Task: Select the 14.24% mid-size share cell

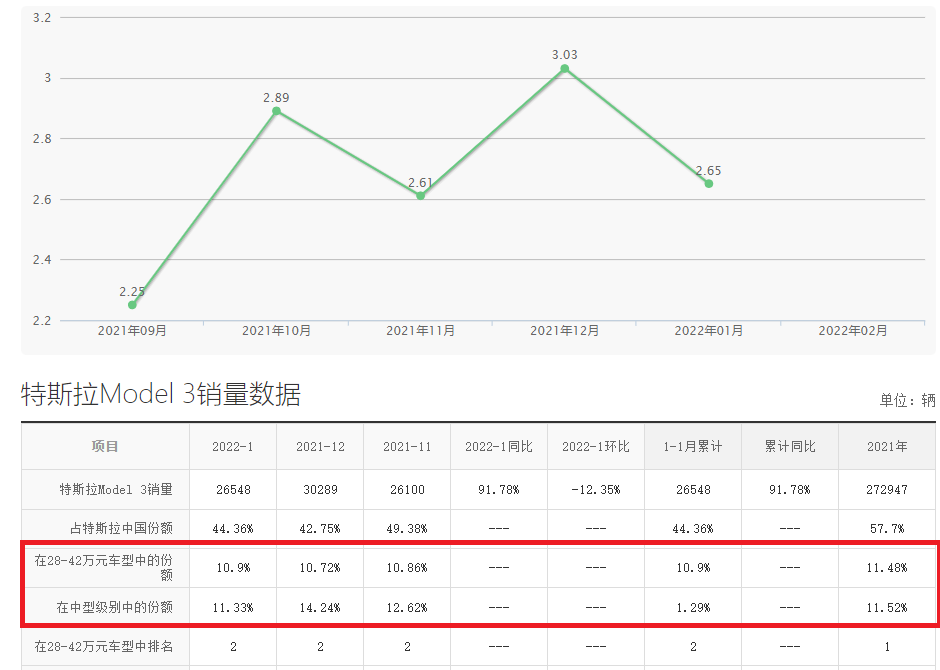Action: click(x=320, y=608)
